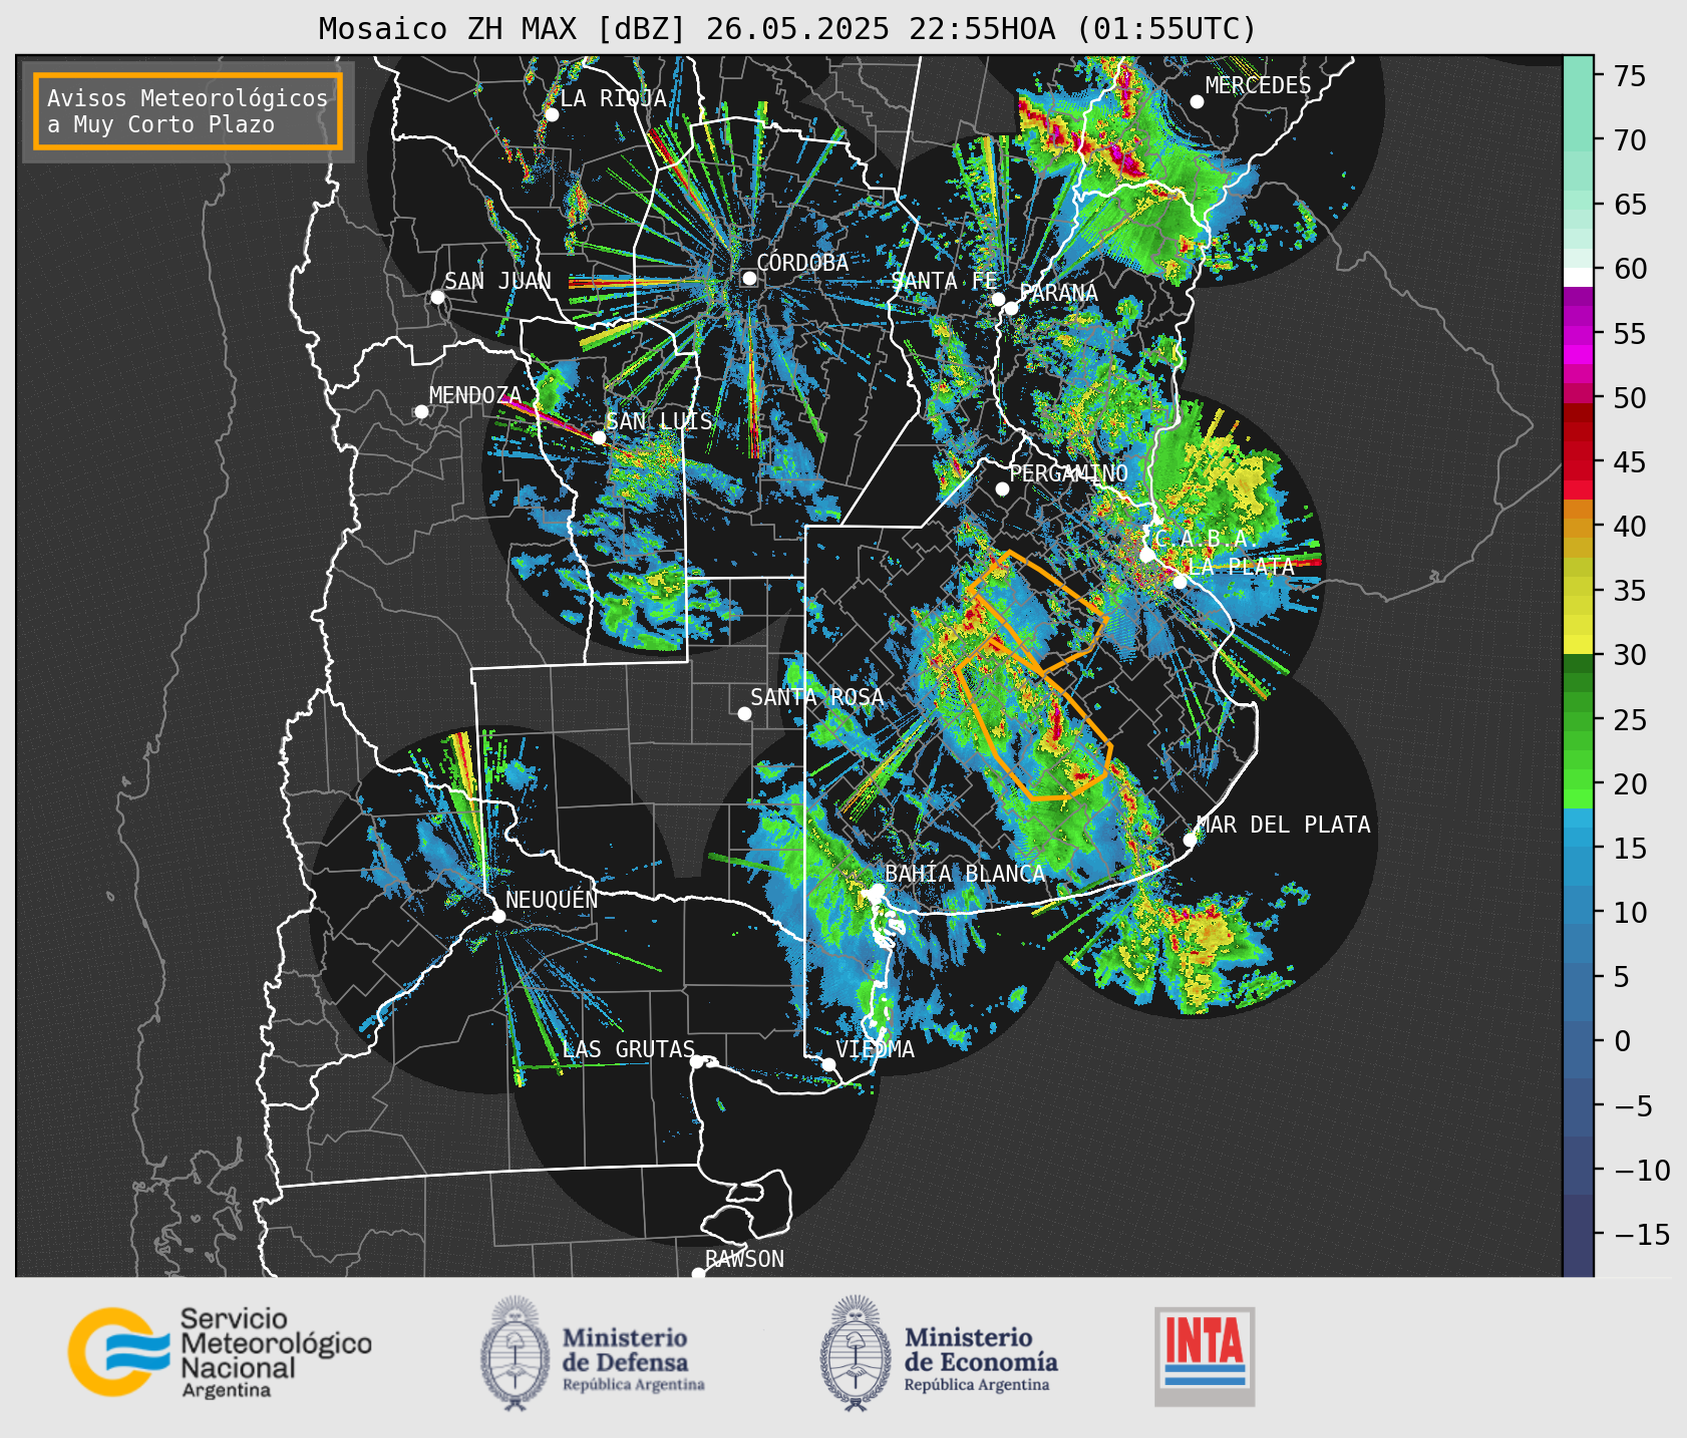Screen dimensions: 1687x1438
Task: Click the PERGAMINO city marker dot
Action: [1002, 489]
